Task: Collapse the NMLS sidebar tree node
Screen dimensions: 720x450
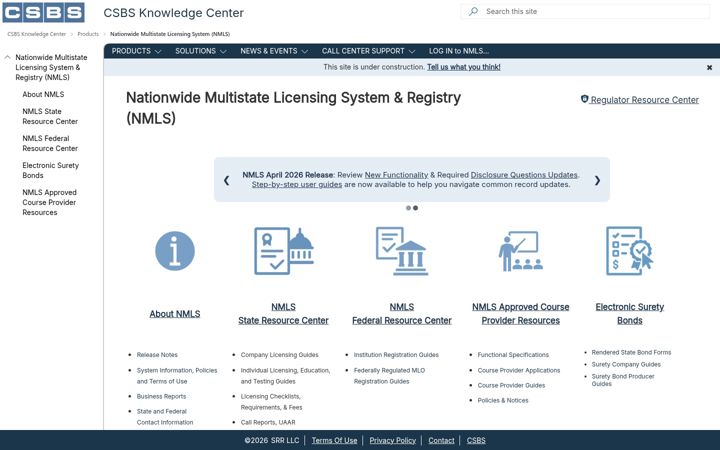Action: pos(7,57)
